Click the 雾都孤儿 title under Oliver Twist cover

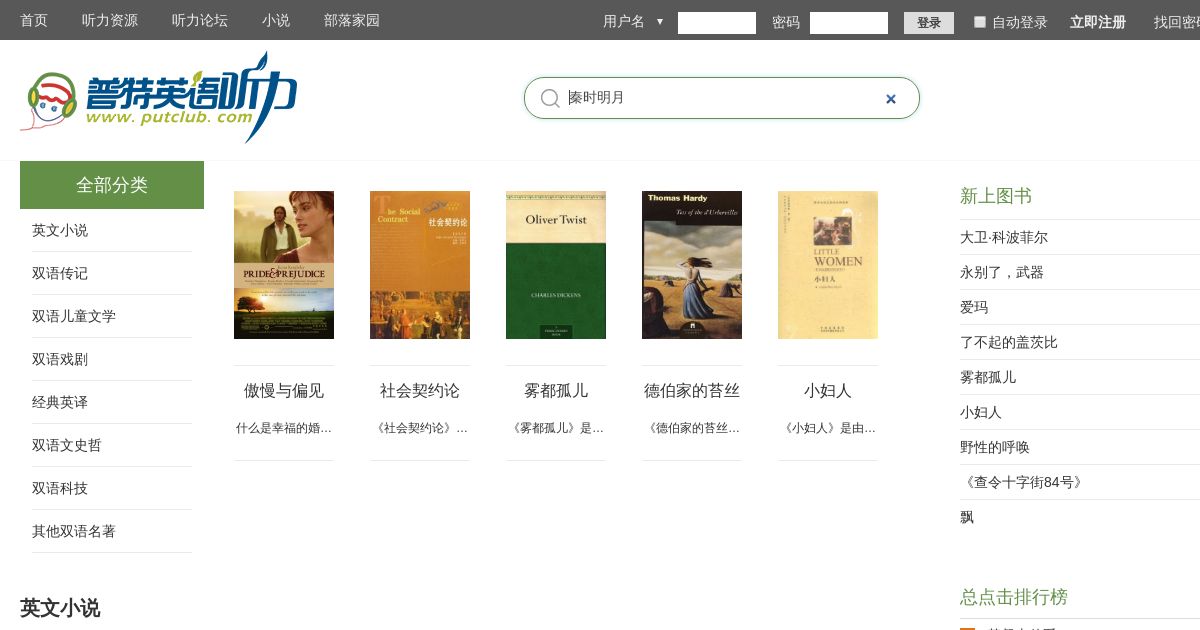pyautogui.click(x=556, y=391)
